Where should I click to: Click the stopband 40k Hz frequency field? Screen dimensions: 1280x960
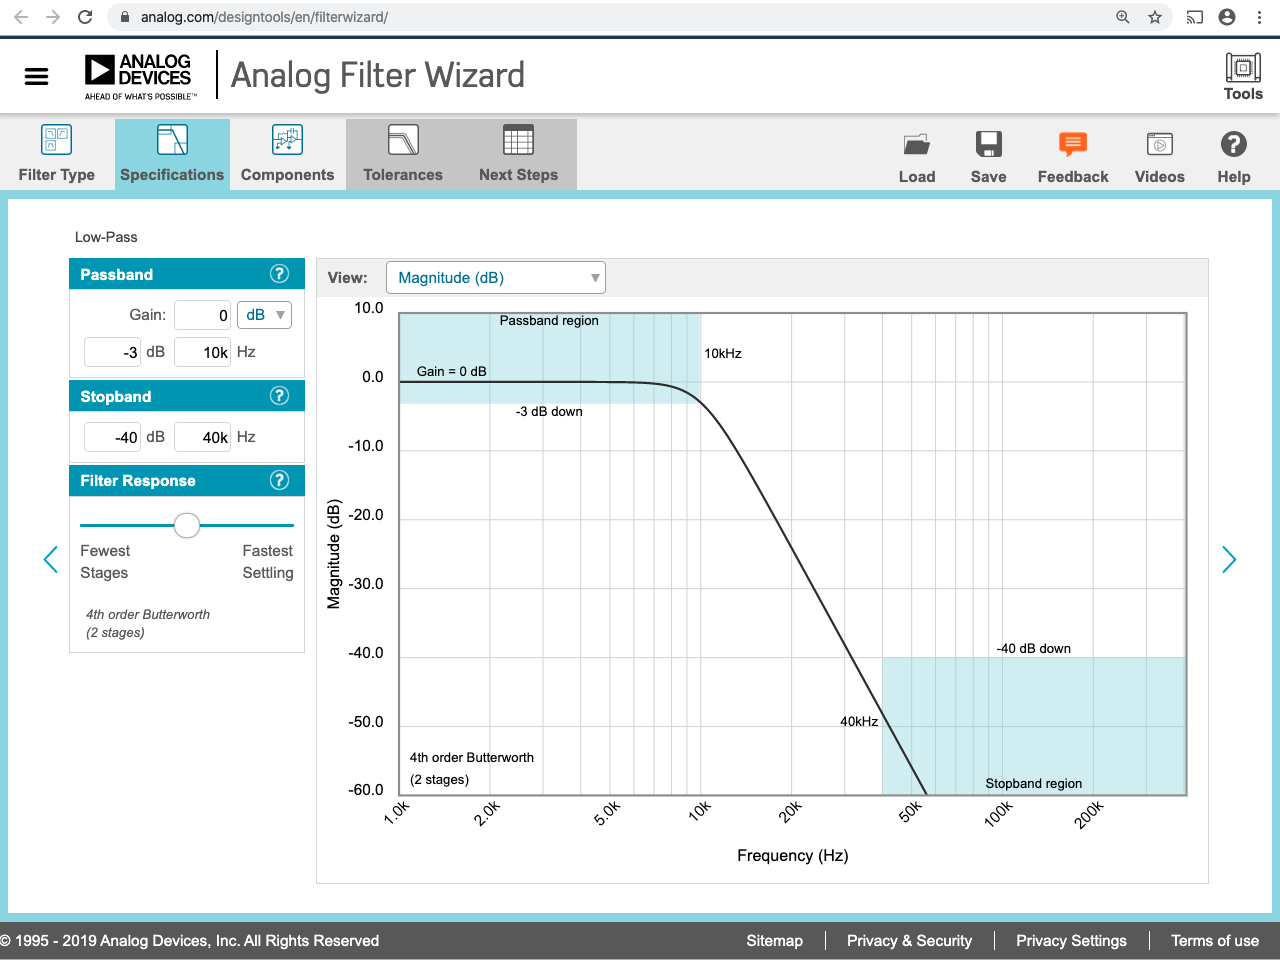click(203, 437)
